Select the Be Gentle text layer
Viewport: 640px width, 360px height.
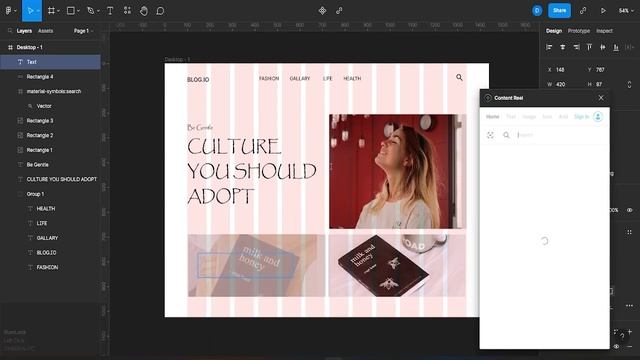50,165
